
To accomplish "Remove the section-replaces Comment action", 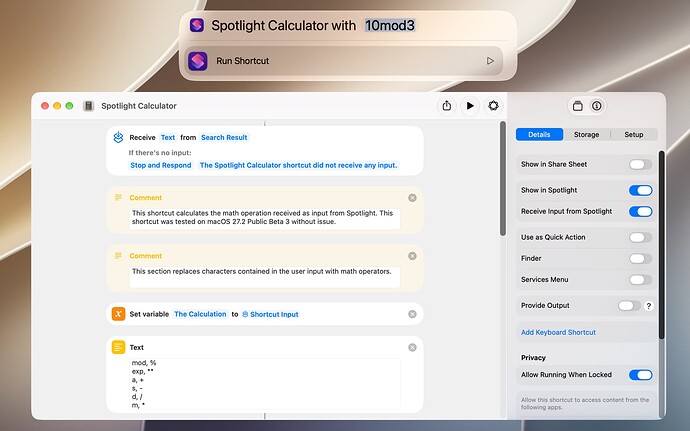I will click(x=412, y=256).
